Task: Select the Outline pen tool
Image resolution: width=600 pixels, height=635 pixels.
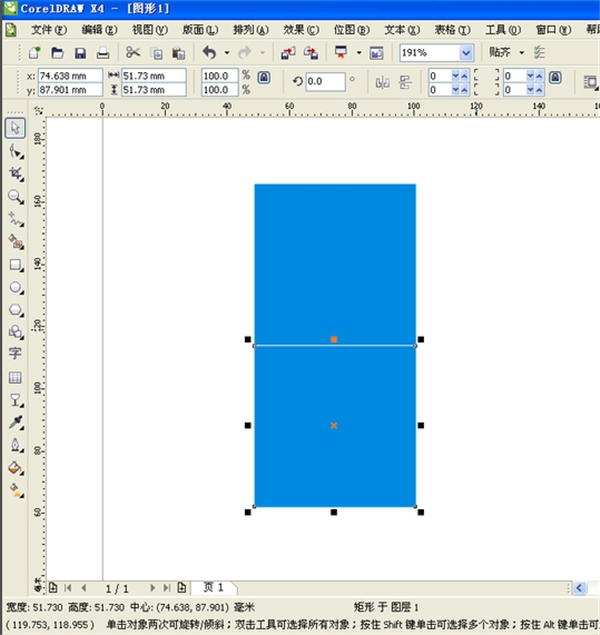Action: click(x=16, y=445)
